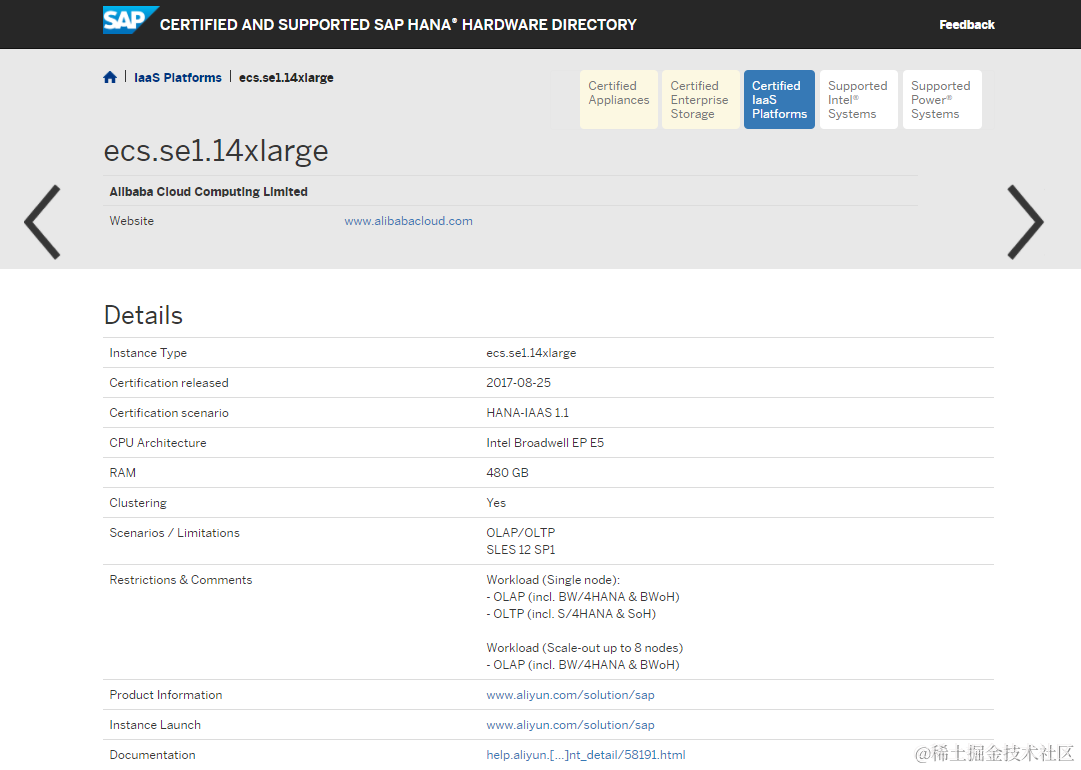Open Supported Power Systems tab
The image size is (1081, 770).
[x=942, y=99]
